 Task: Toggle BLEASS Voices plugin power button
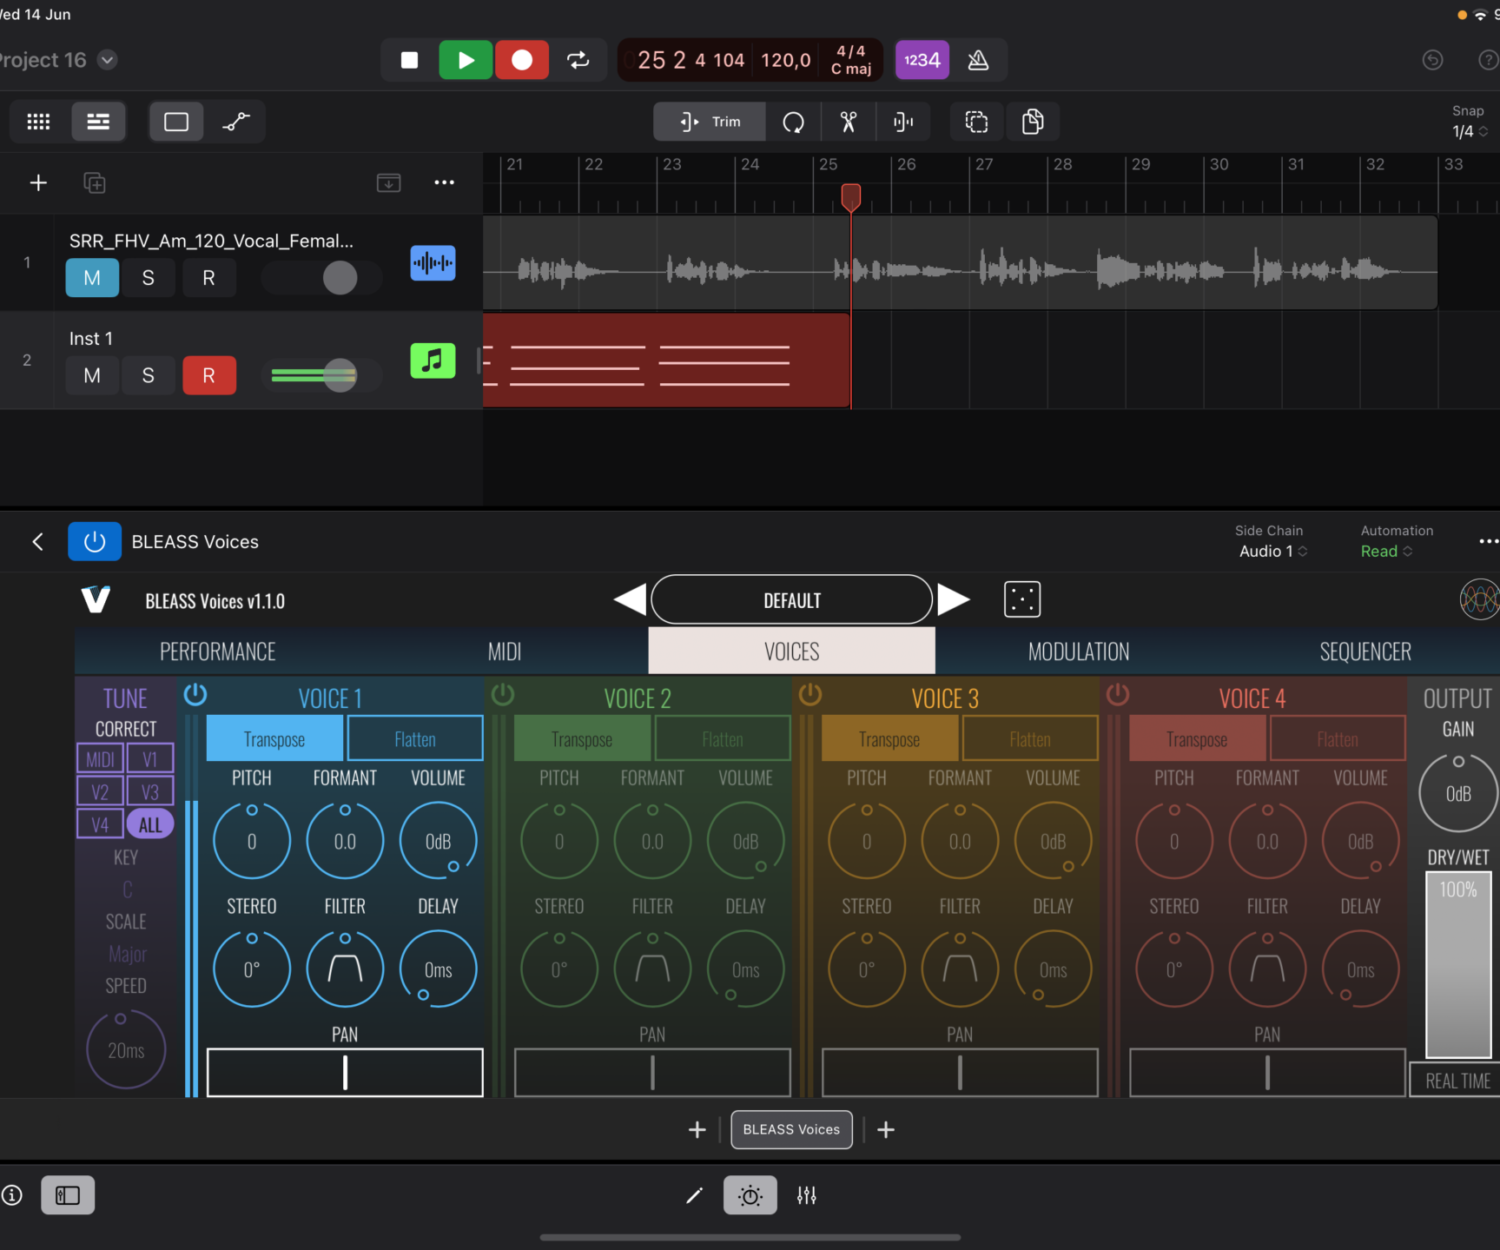95,542
